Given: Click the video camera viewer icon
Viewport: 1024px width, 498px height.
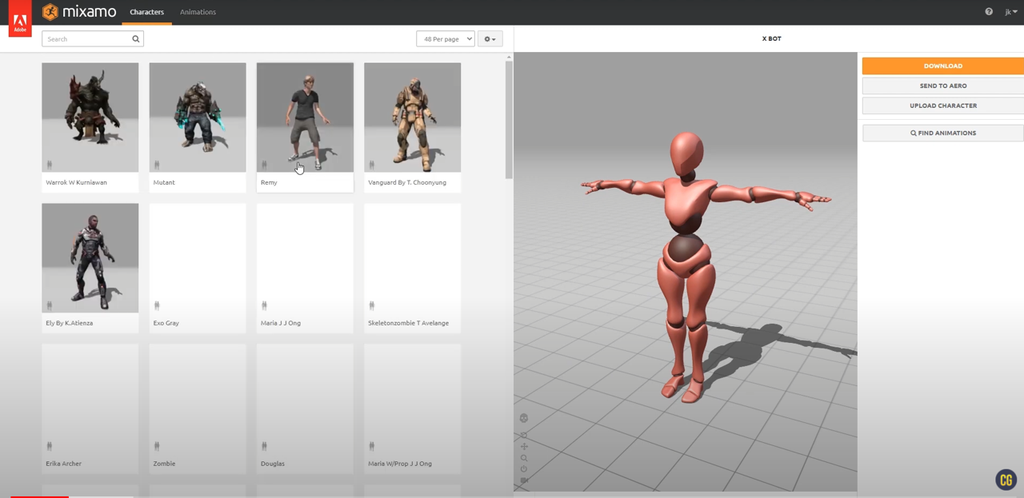Looking at the screenshot, I should click(x=524, y=480).
